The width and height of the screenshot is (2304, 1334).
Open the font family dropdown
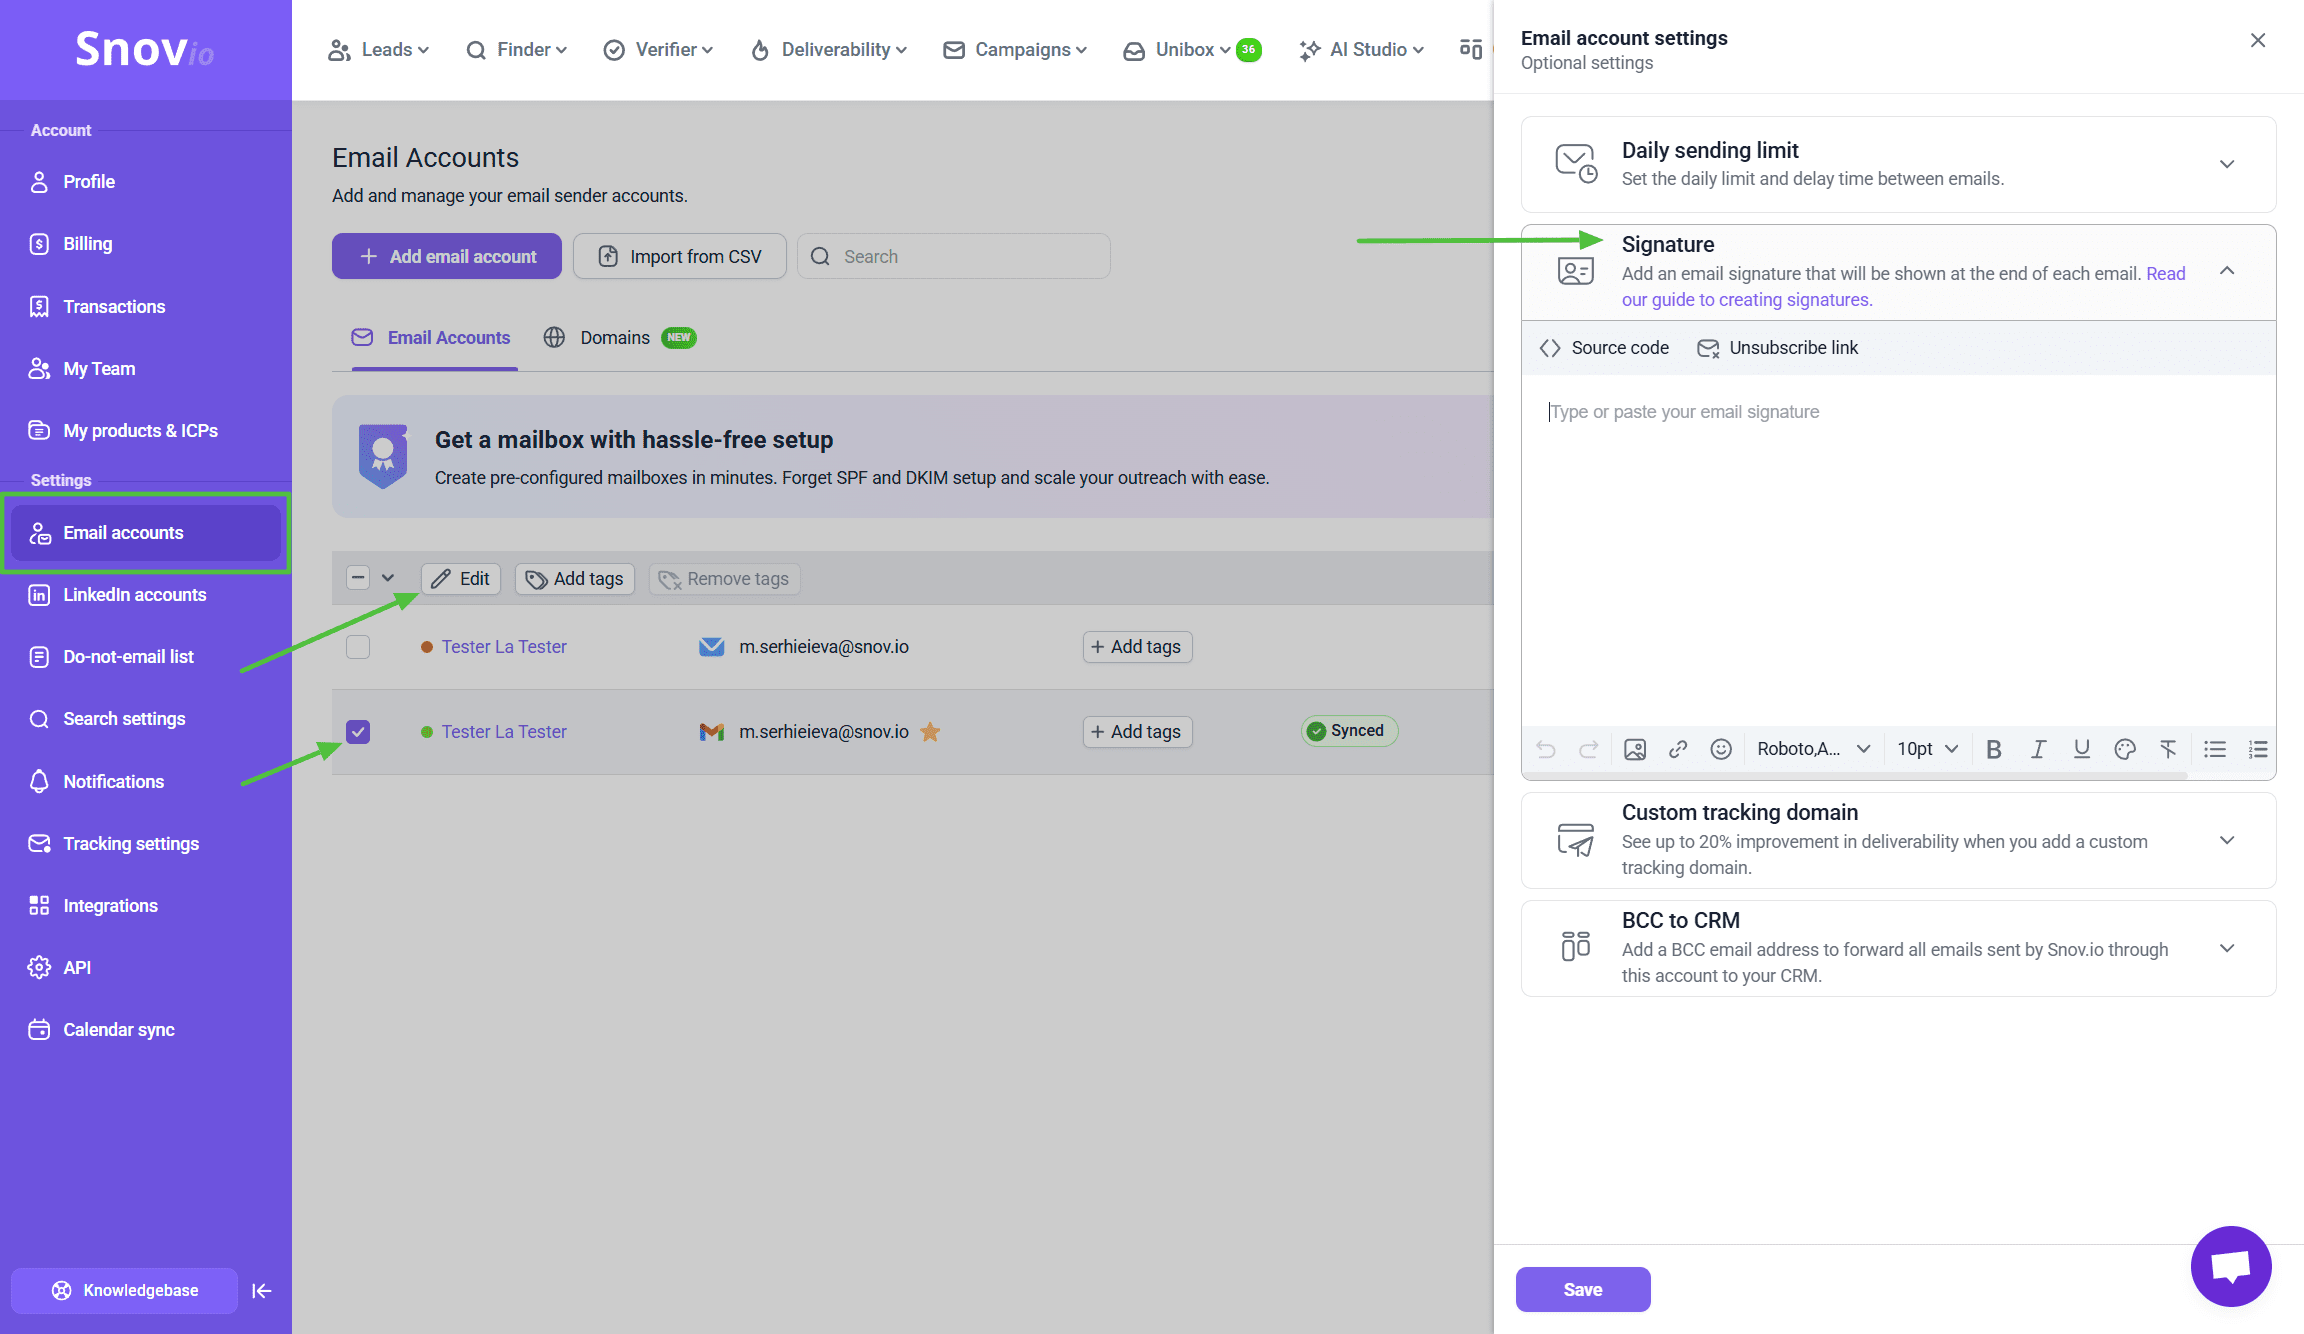tap(1813, 749)
